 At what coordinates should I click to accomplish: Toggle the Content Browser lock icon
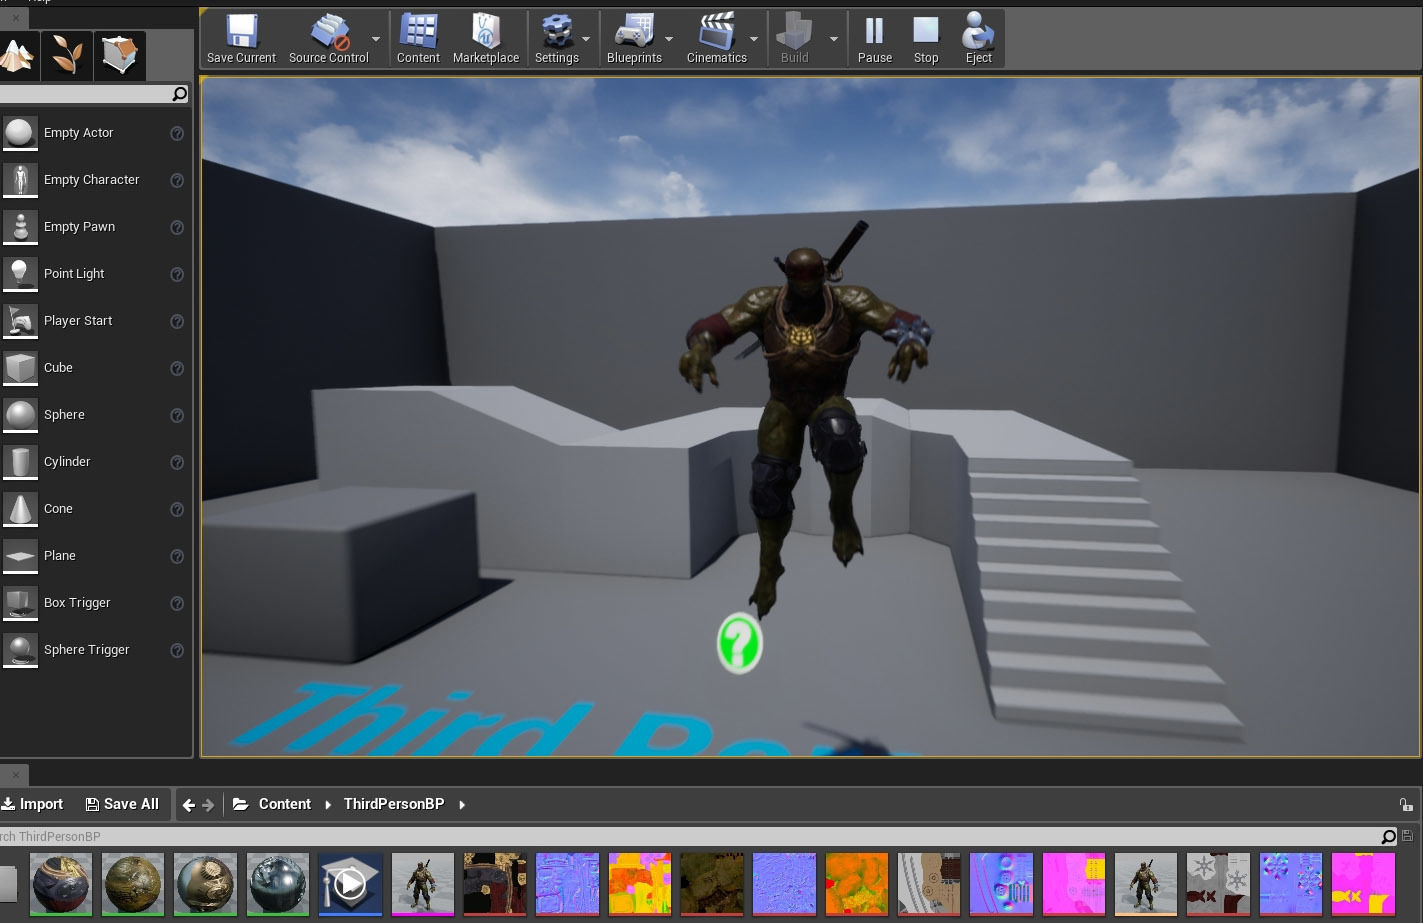click(x=1406, y=804)
